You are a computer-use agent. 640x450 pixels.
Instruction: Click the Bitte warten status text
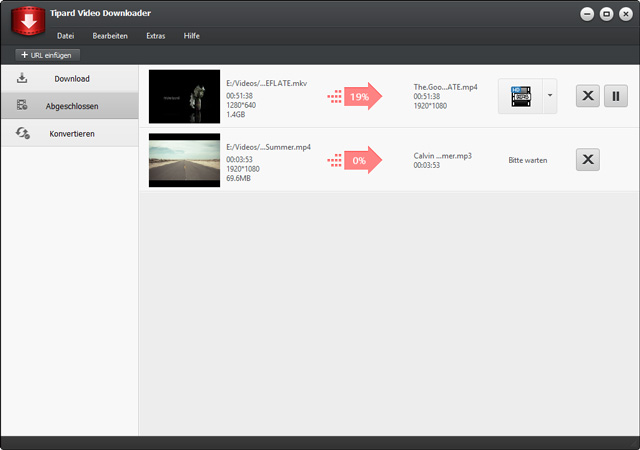[528, 160]
